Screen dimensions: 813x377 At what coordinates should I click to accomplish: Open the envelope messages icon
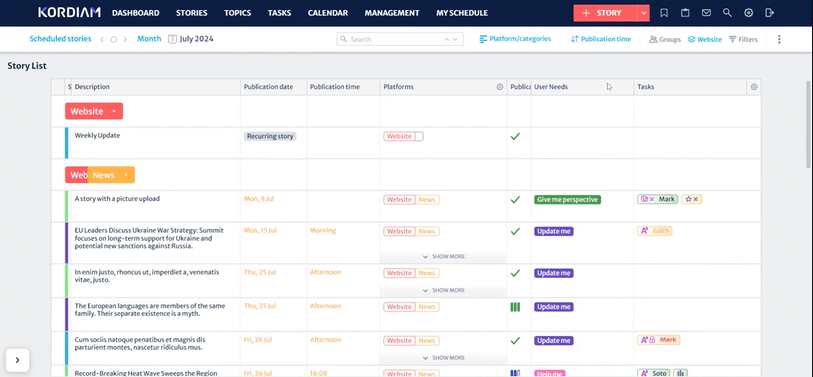[x=706, y=13]
